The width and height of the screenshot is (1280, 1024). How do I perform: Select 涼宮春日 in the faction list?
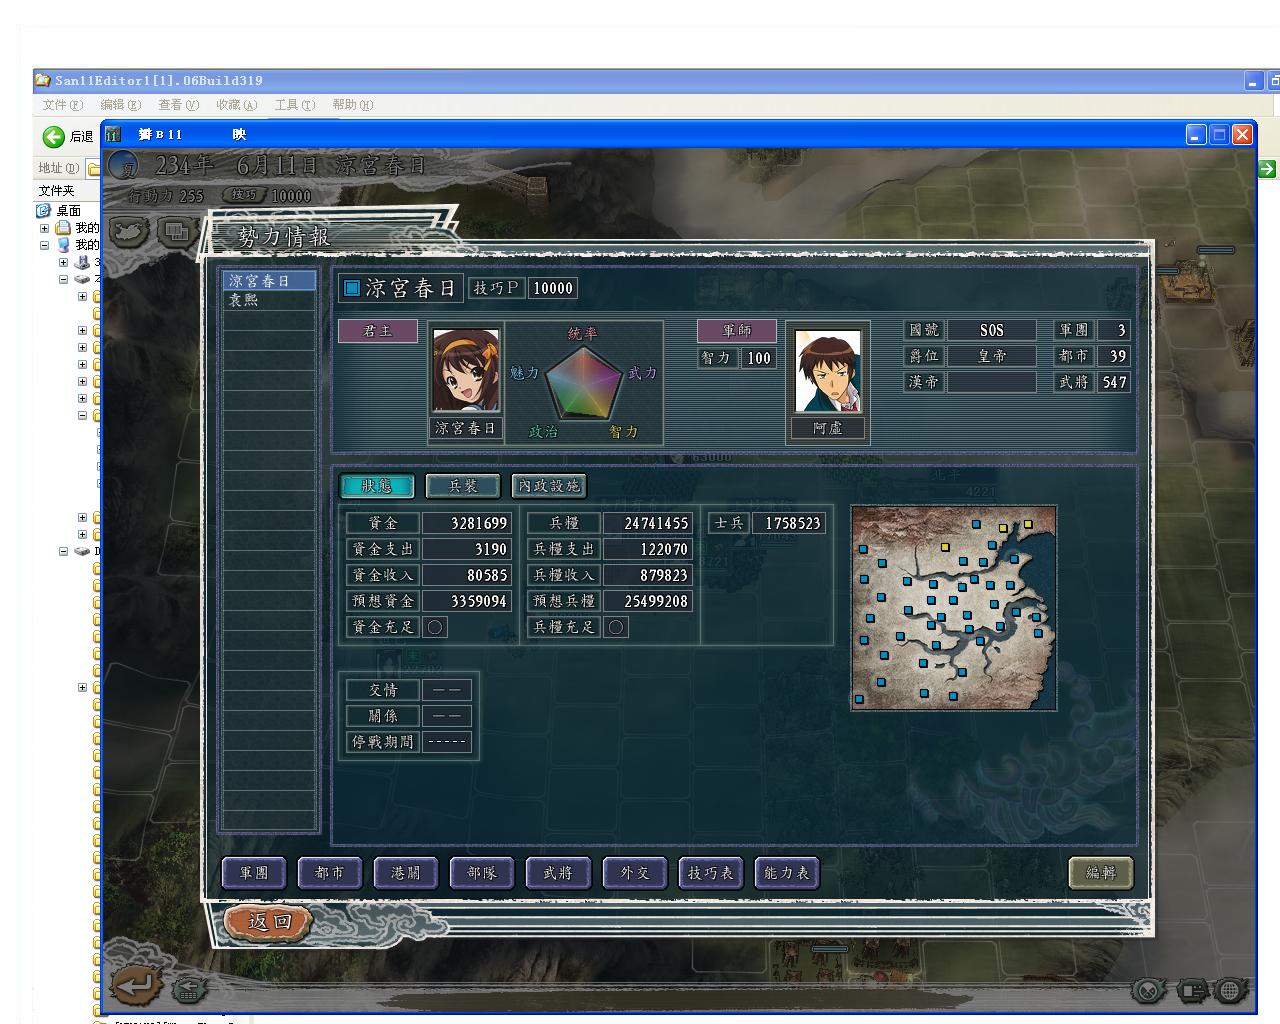pos(269,281)
